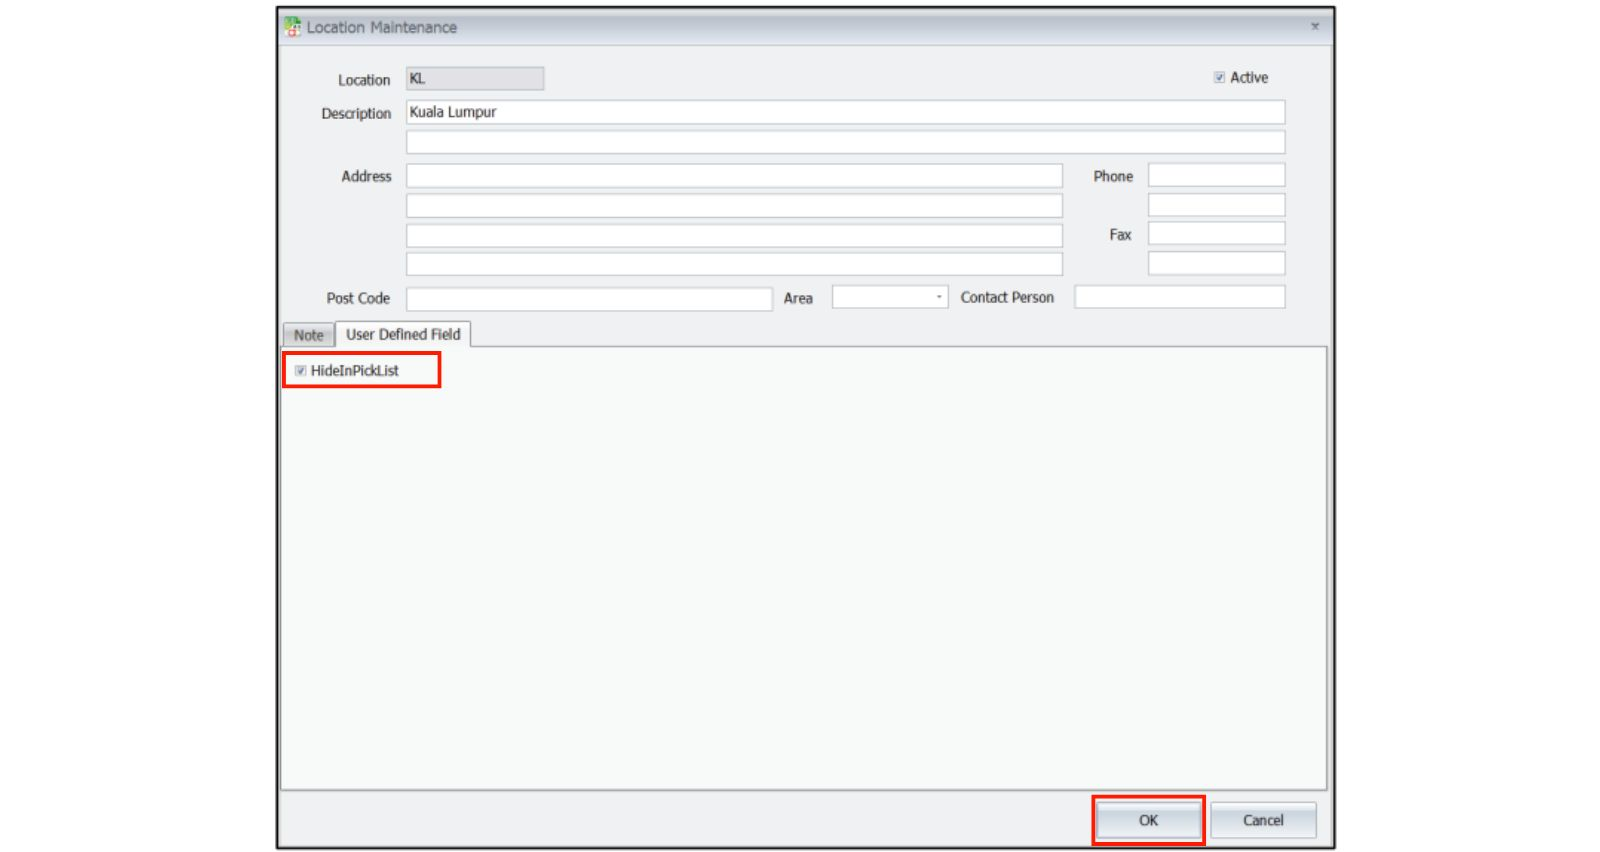The image size is (1600, 852).
Task: Select the User Defined Field tab
Action: click(403, 335)
